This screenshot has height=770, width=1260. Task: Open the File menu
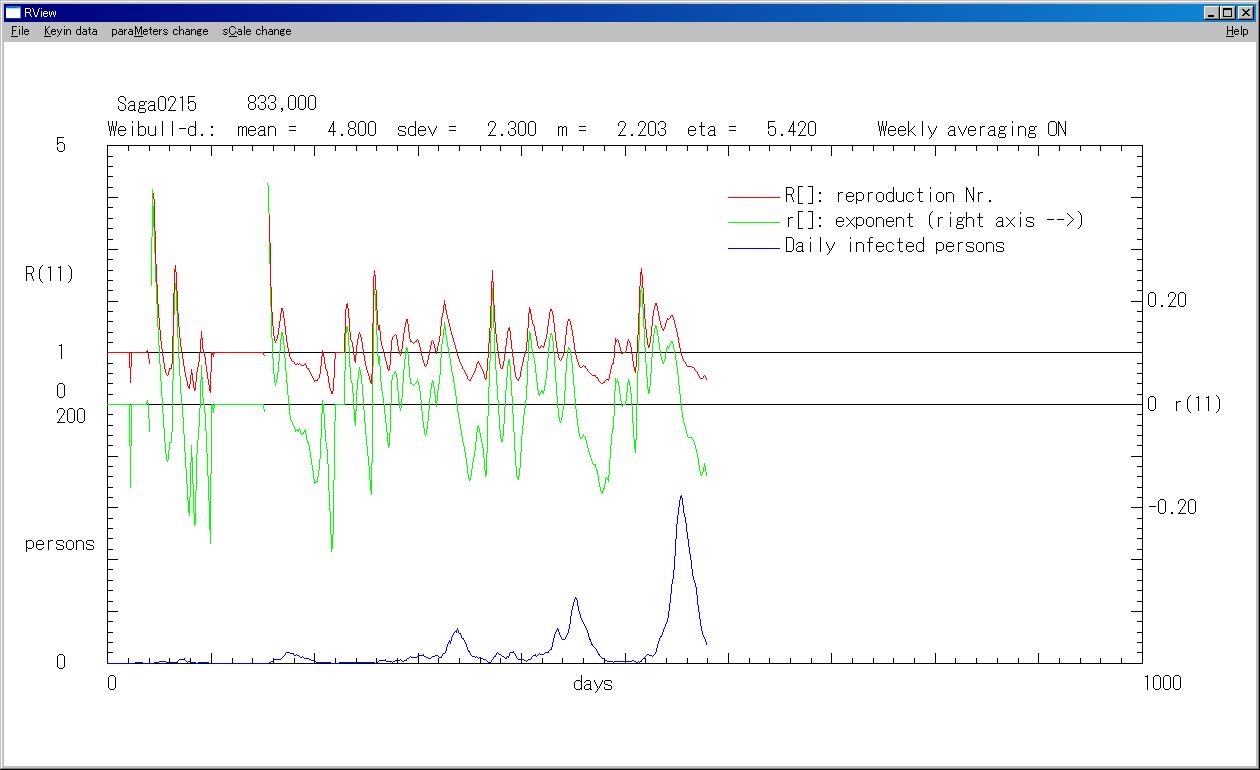point(20,31)
